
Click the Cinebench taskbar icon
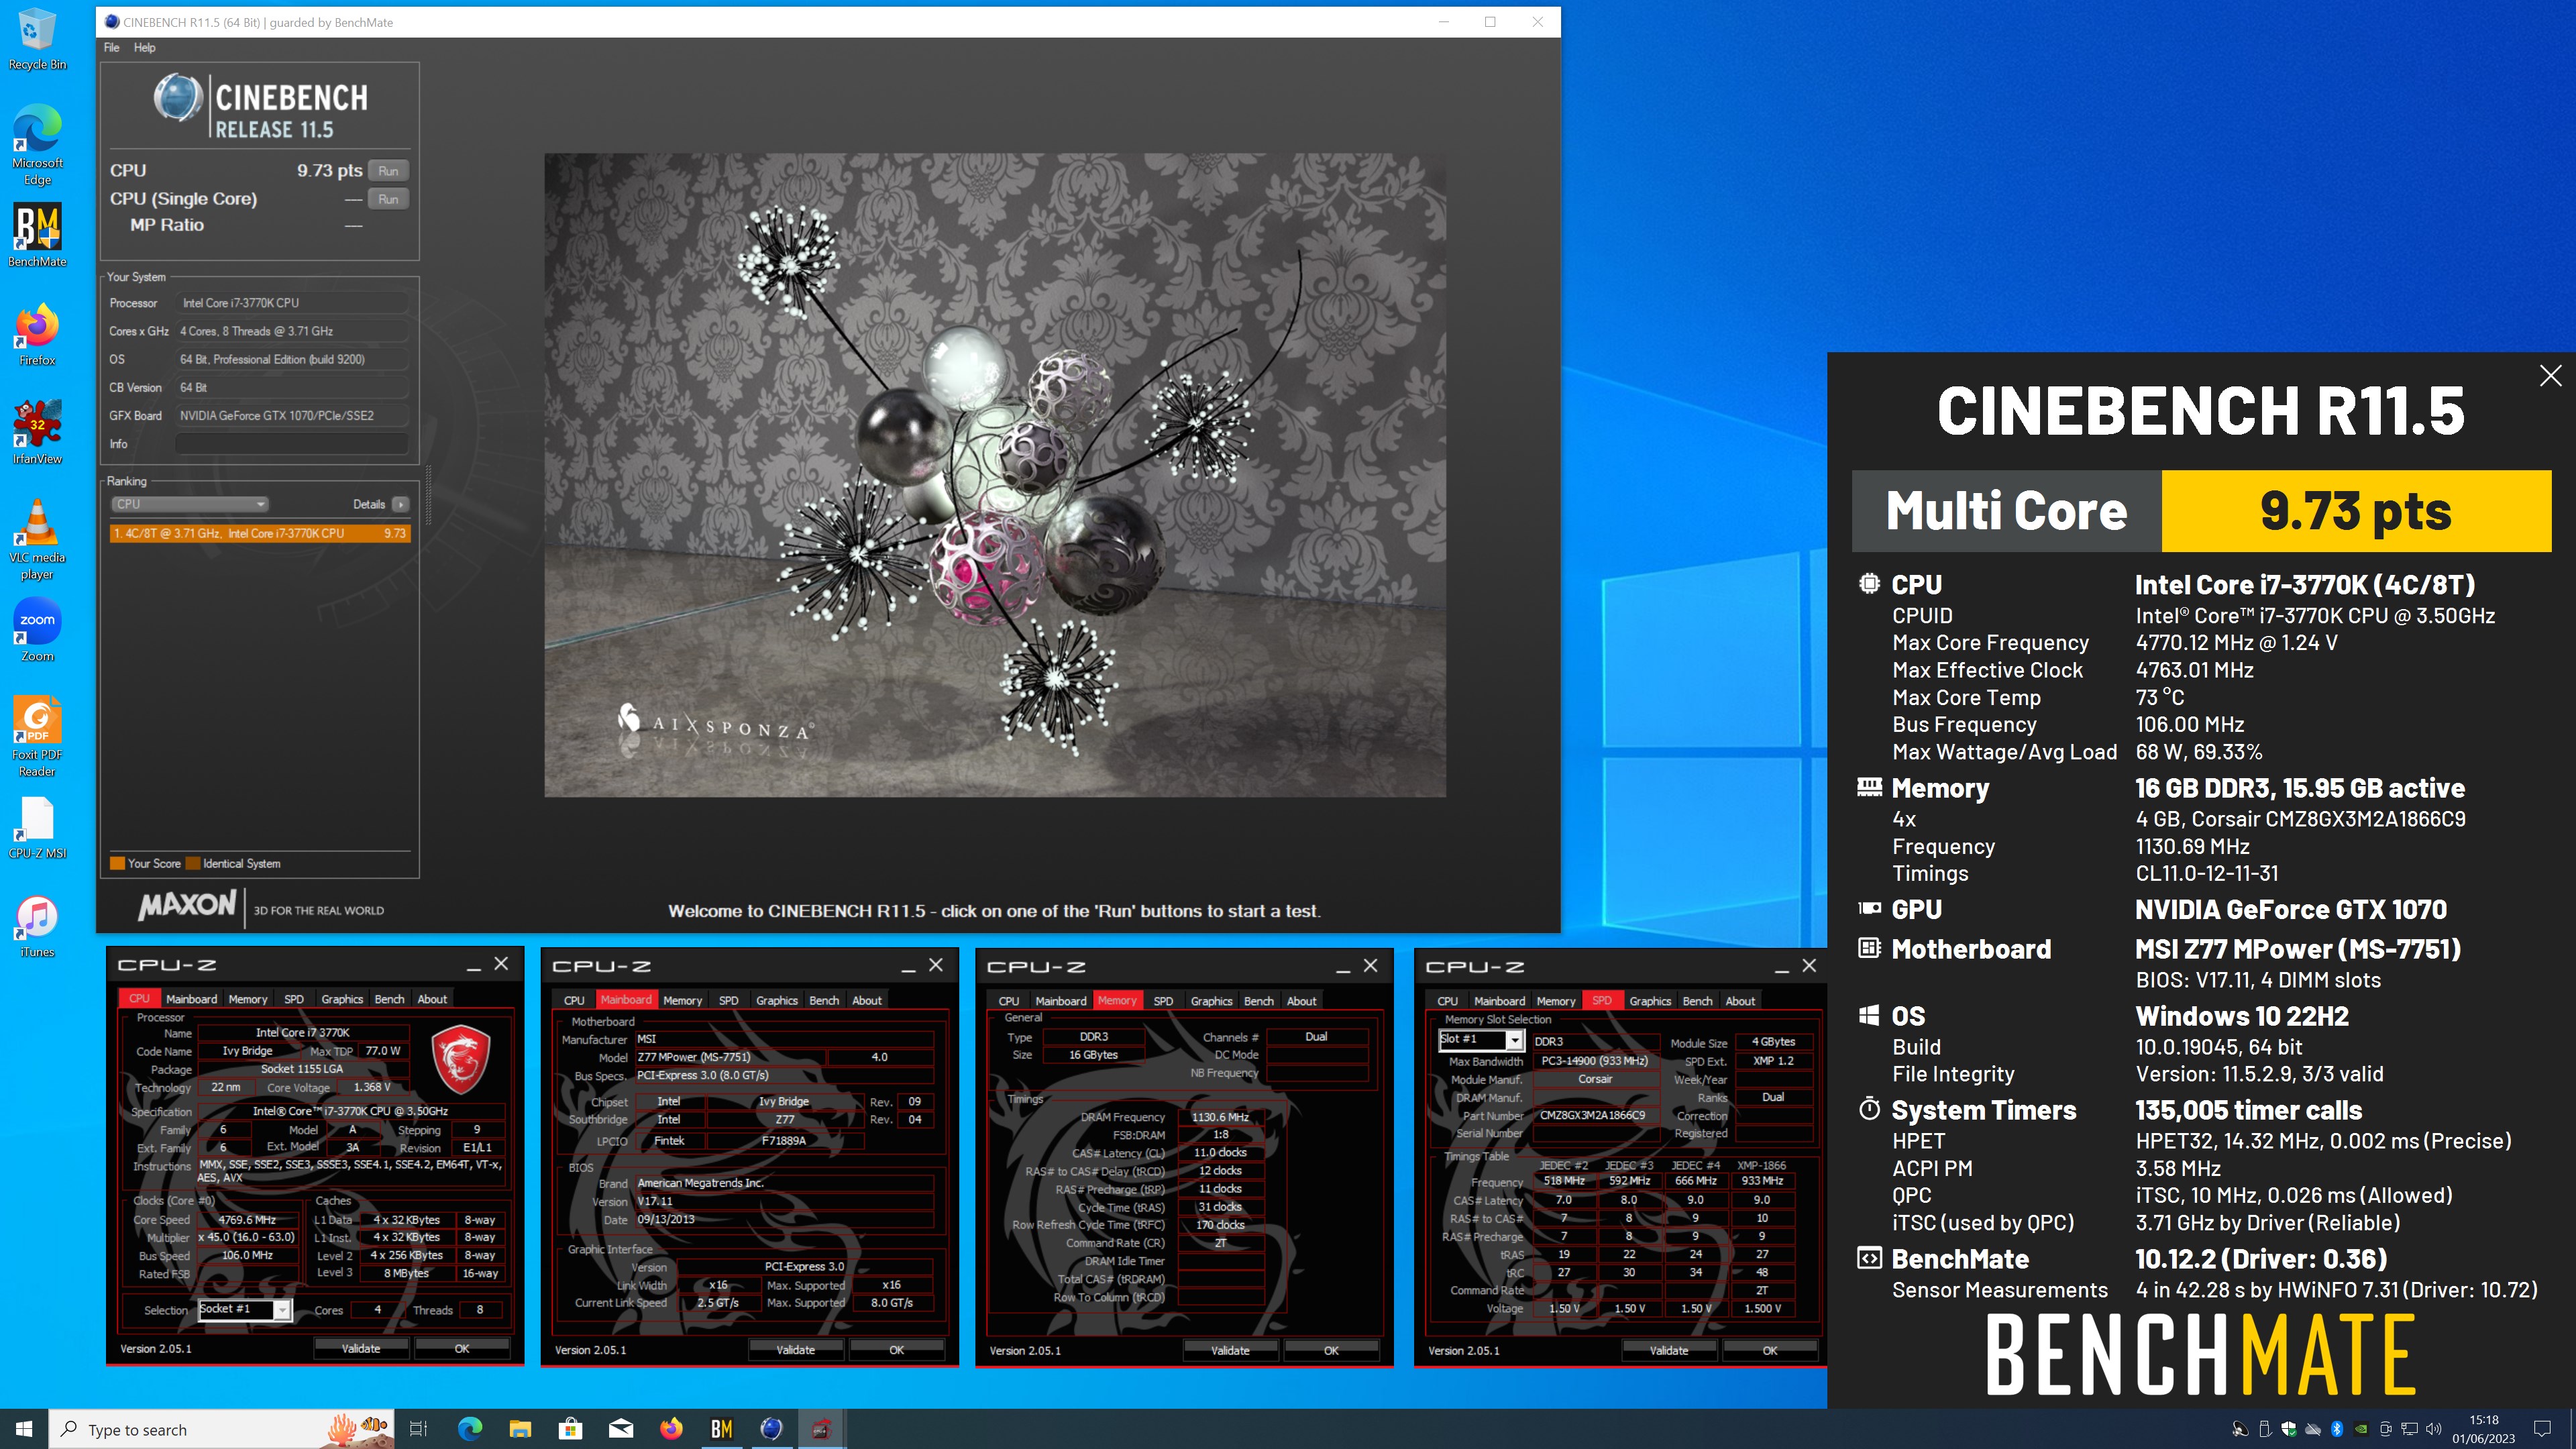771,1429
